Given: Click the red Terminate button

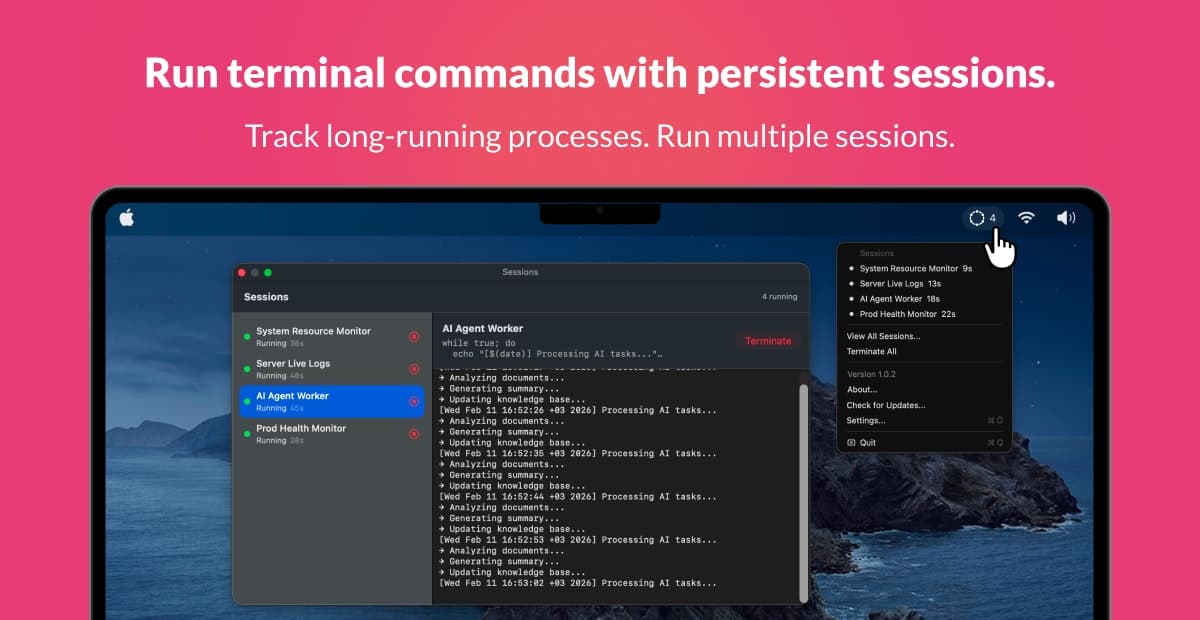Looking at the screenshot, I should pyautogui.click(x=768, y=341).
